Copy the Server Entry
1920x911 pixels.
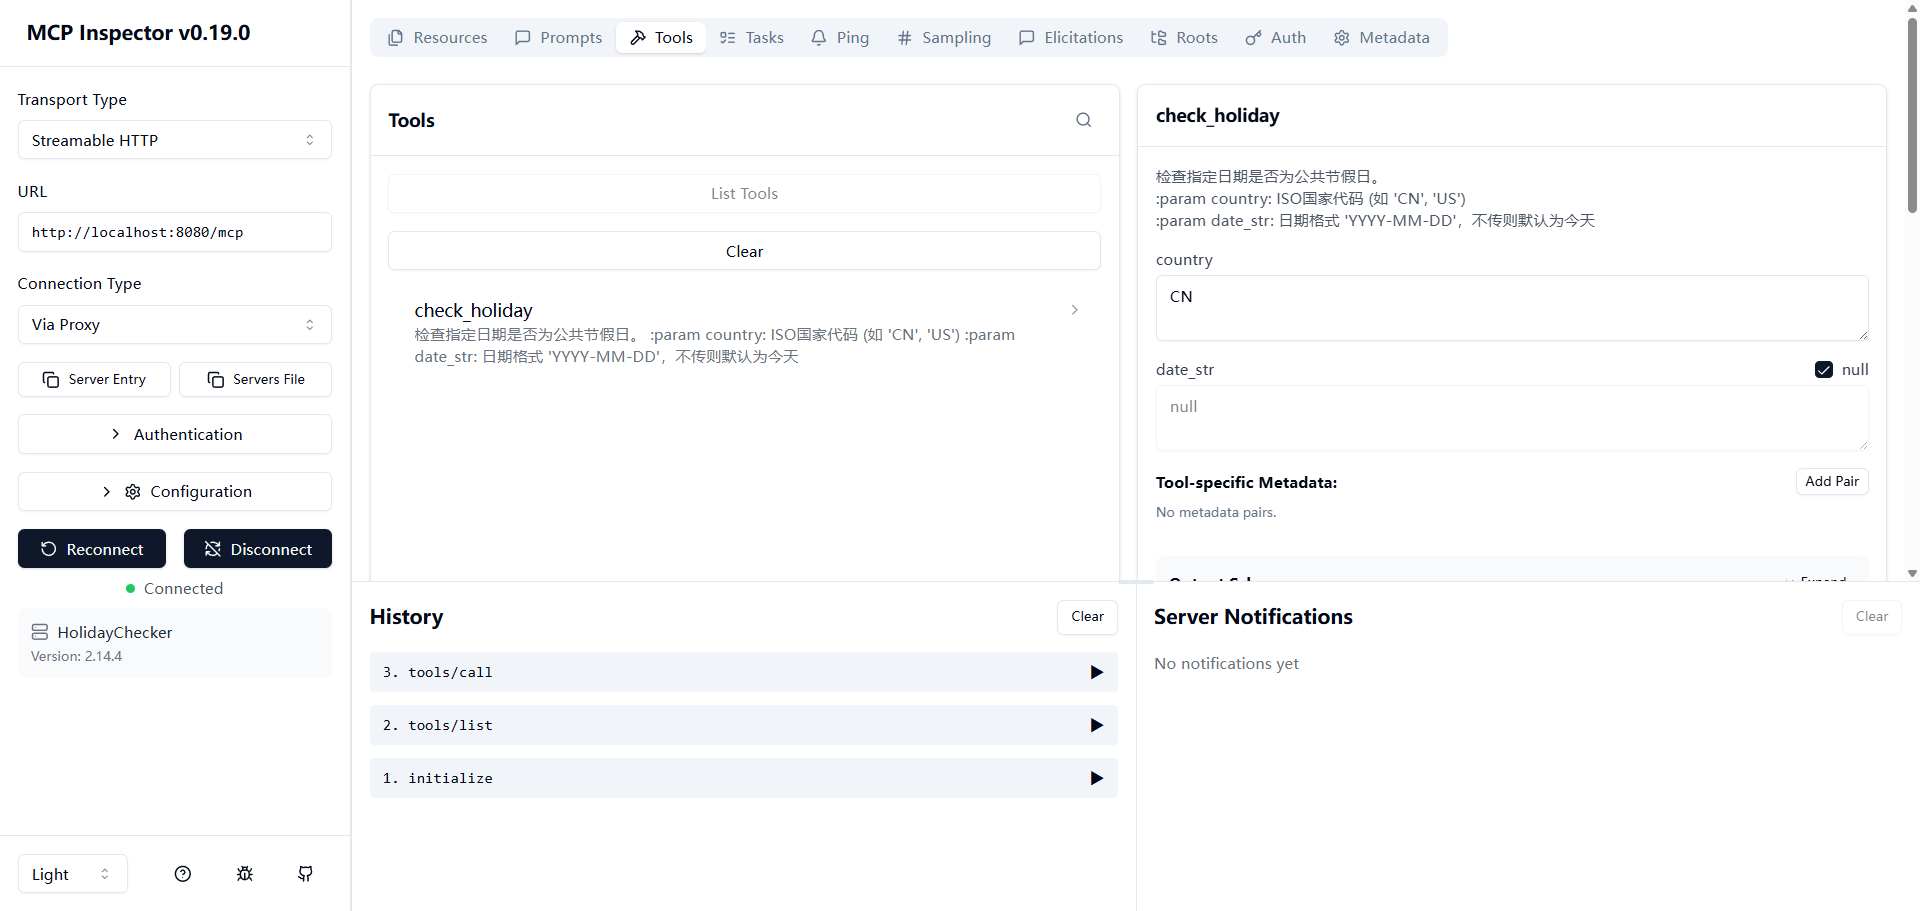(x=95, y=380)
